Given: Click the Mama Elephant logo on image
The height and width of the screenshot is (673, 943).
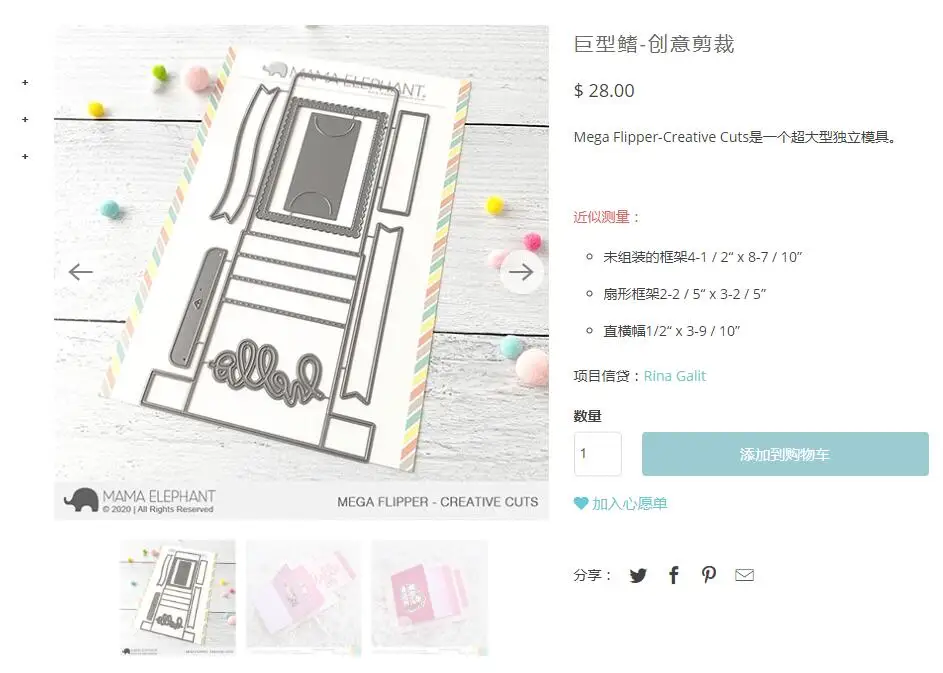Looking at the screenshot, I should pos(140,500).
